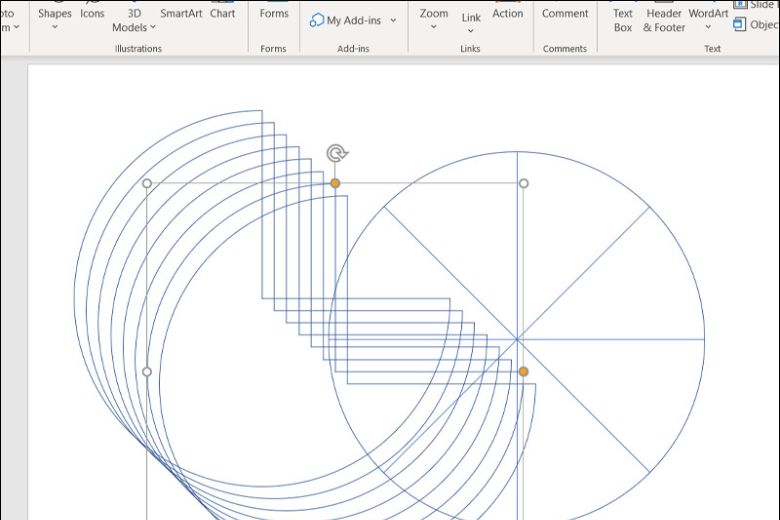The width and height of the screenshot is (780, 520).
Task: Click the Object icon
Action: click(740, 24)
